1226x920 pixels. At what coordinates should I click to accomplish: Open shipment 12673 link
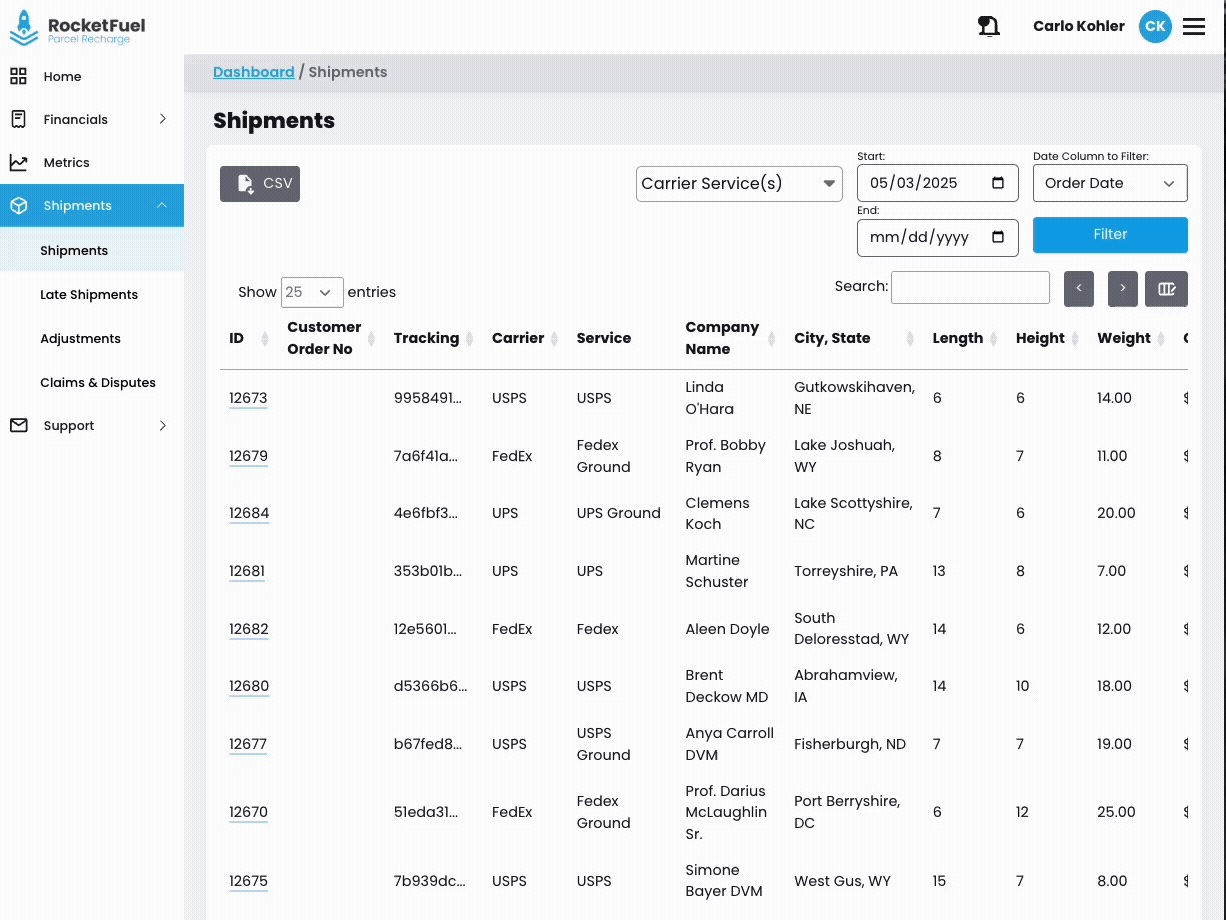pos(248,398)
